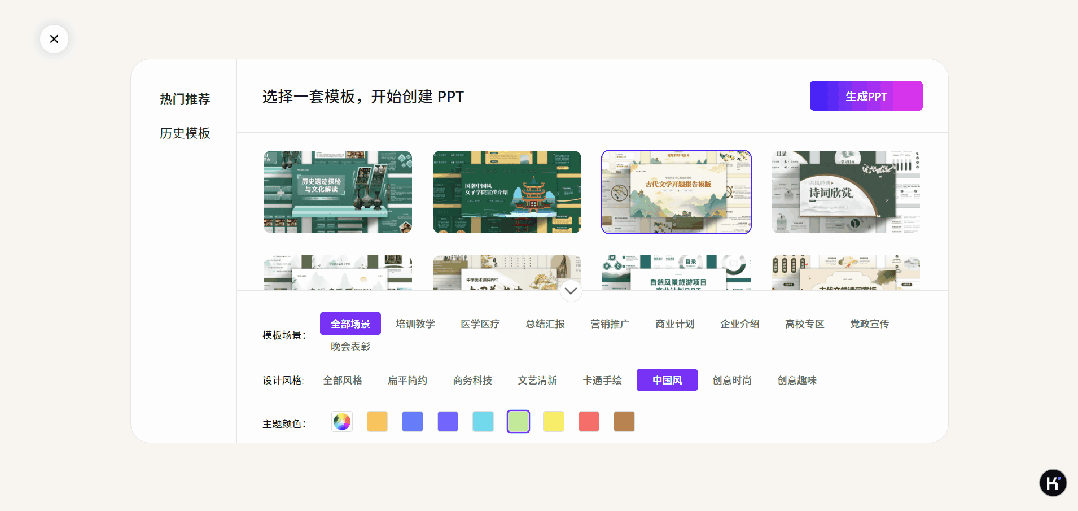This screenshot has height=511, width=1078.
Task: Choose the purple theme color swatch
Action: point(448,422)
